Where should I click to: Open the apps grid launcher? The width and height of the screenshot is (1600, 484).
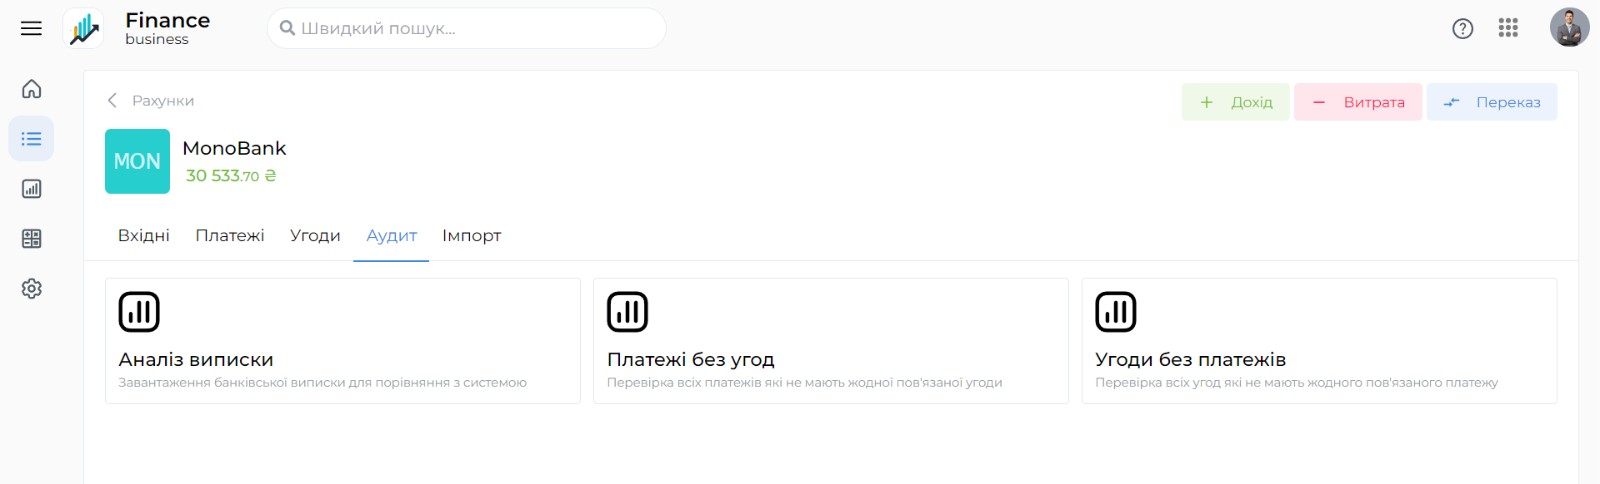(x=1508, y=28)
